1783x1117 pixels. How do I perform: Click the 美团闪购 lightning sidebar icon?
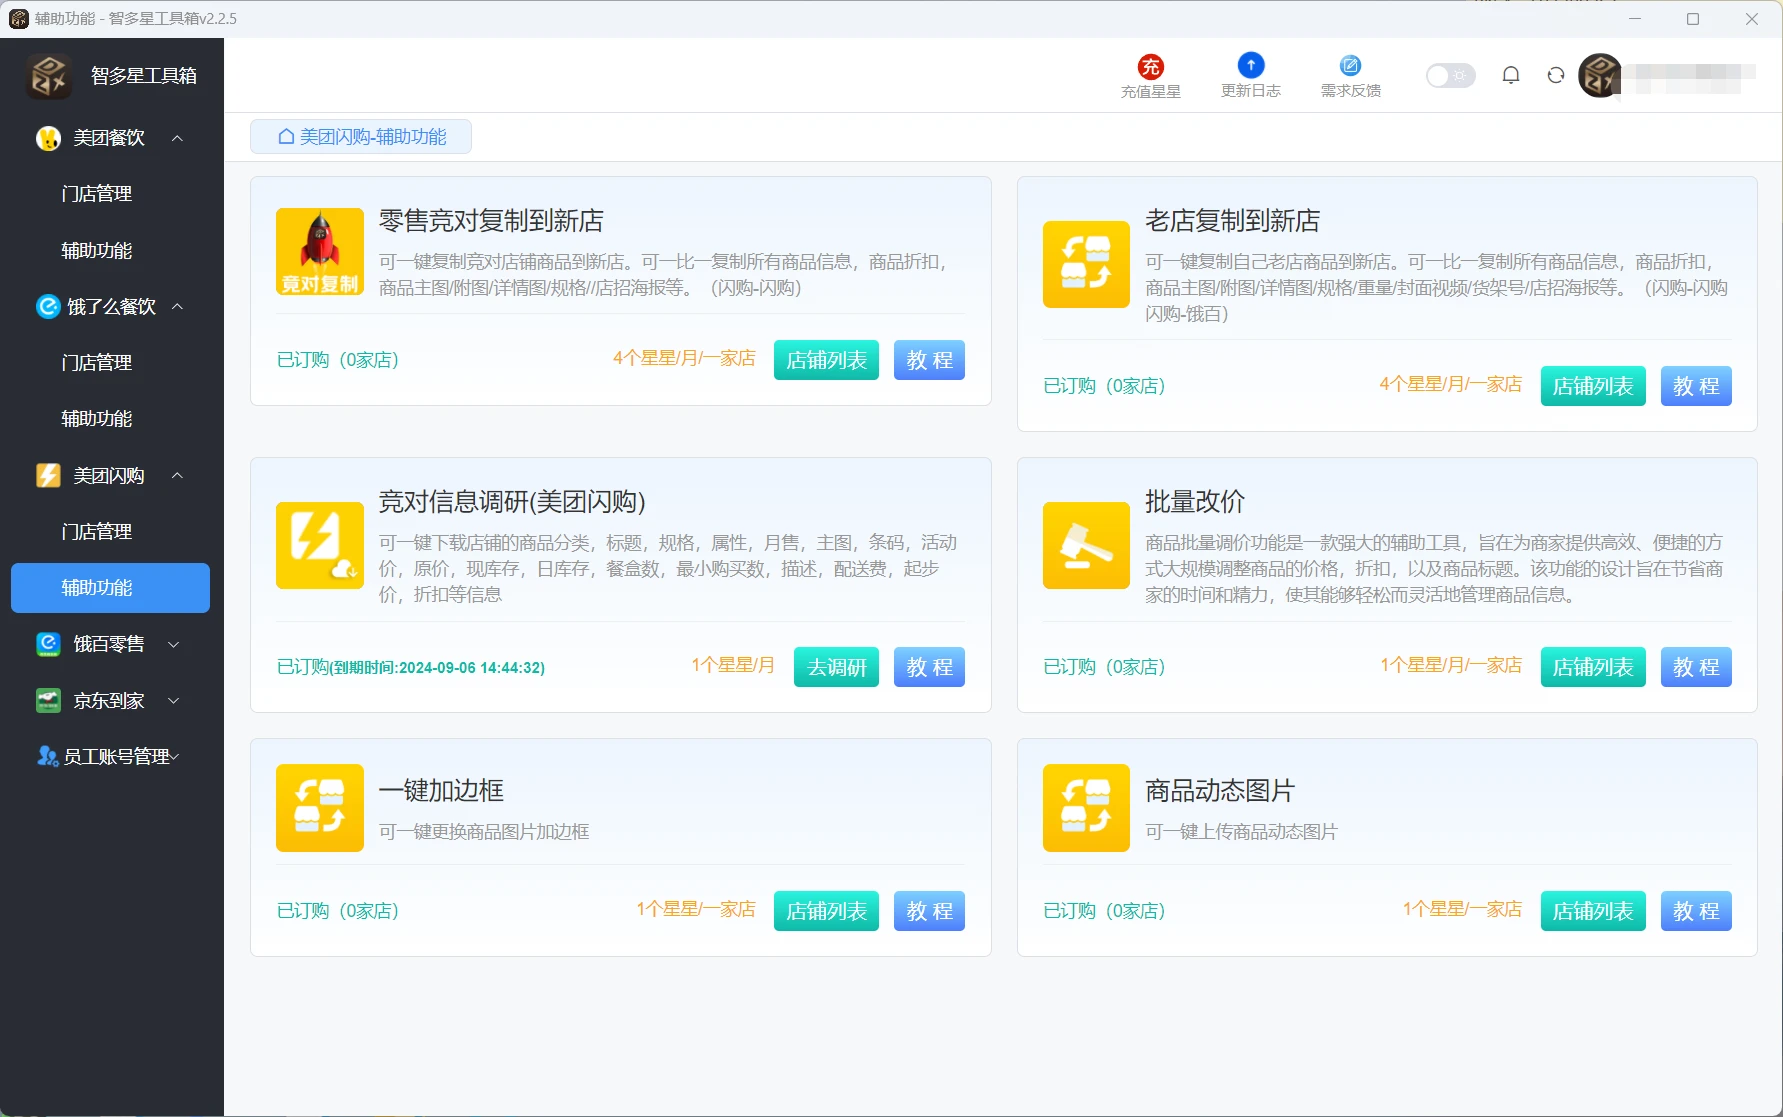click(48, 475)
